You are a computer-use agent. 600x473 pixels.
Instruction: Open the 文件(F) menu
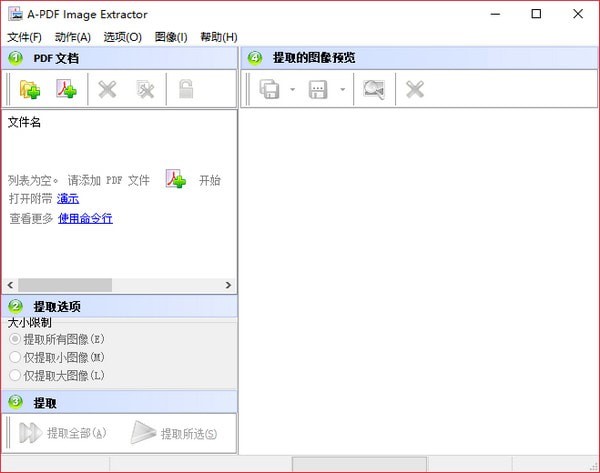click(24, 37)
